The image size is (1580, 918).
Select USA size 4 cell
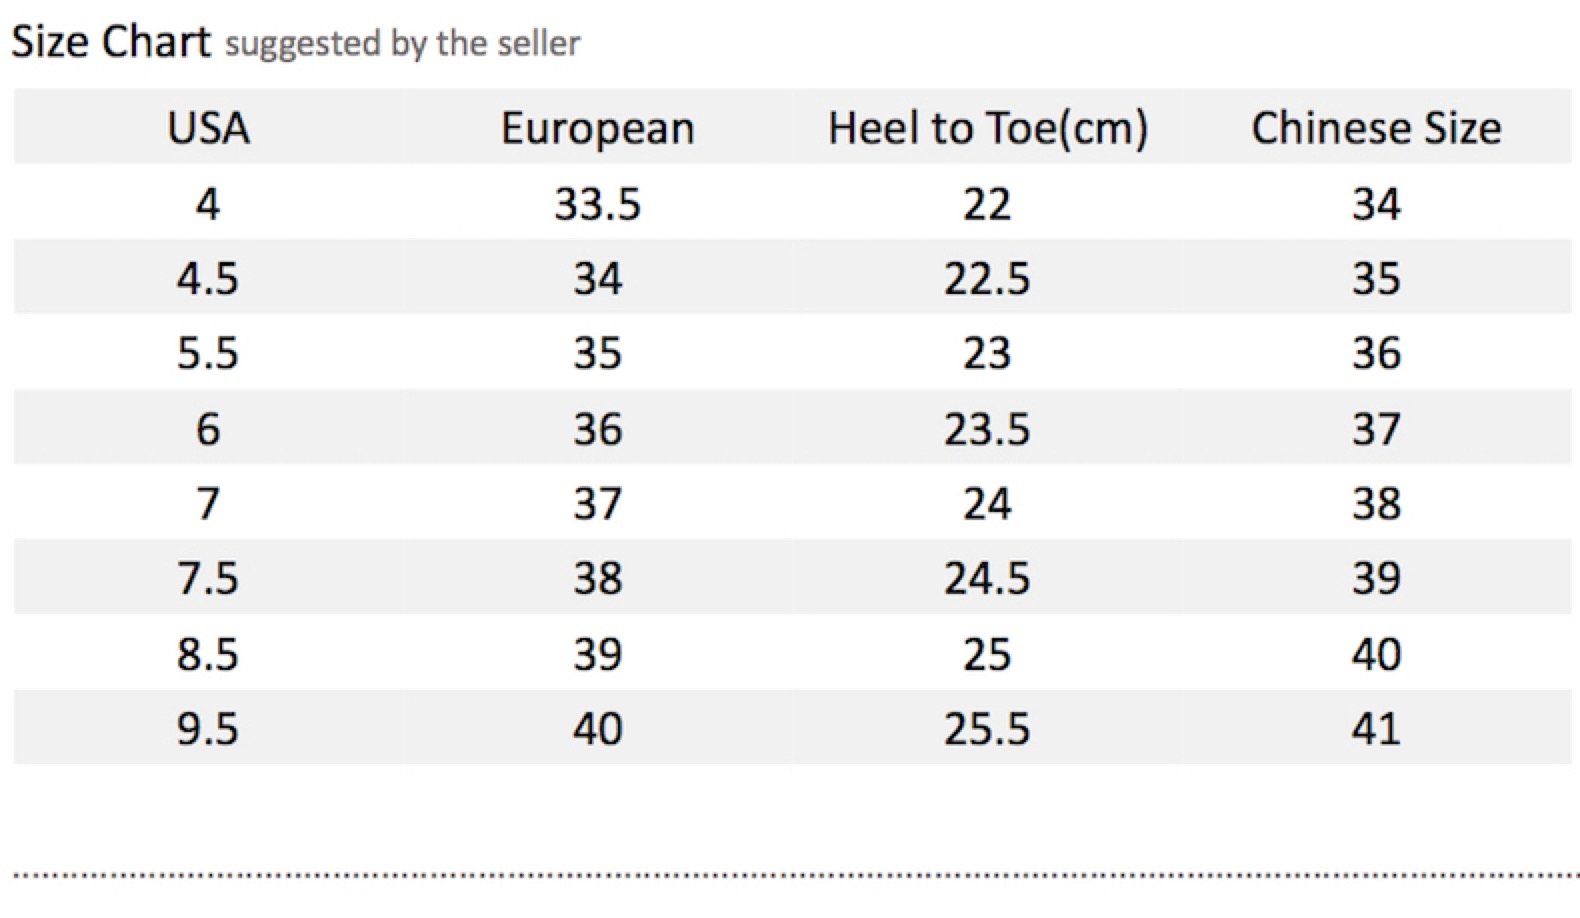coord(208,204)
